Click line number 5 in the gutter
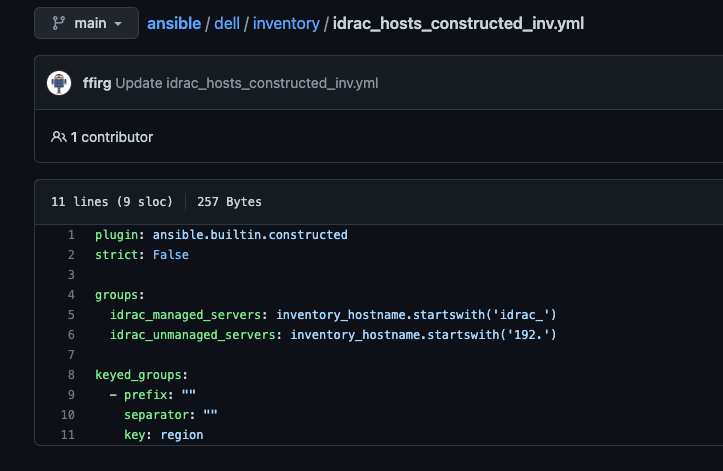Image resolution: width=723 pixels, height=471 pixels. (x=71, y=315)
